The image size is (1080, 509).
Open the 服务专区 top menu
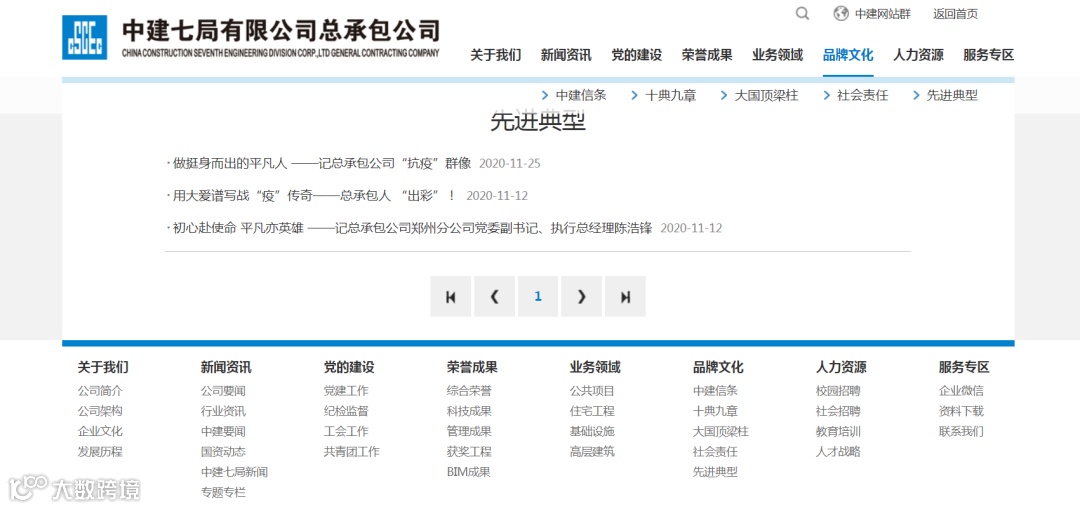click(989, 55)
